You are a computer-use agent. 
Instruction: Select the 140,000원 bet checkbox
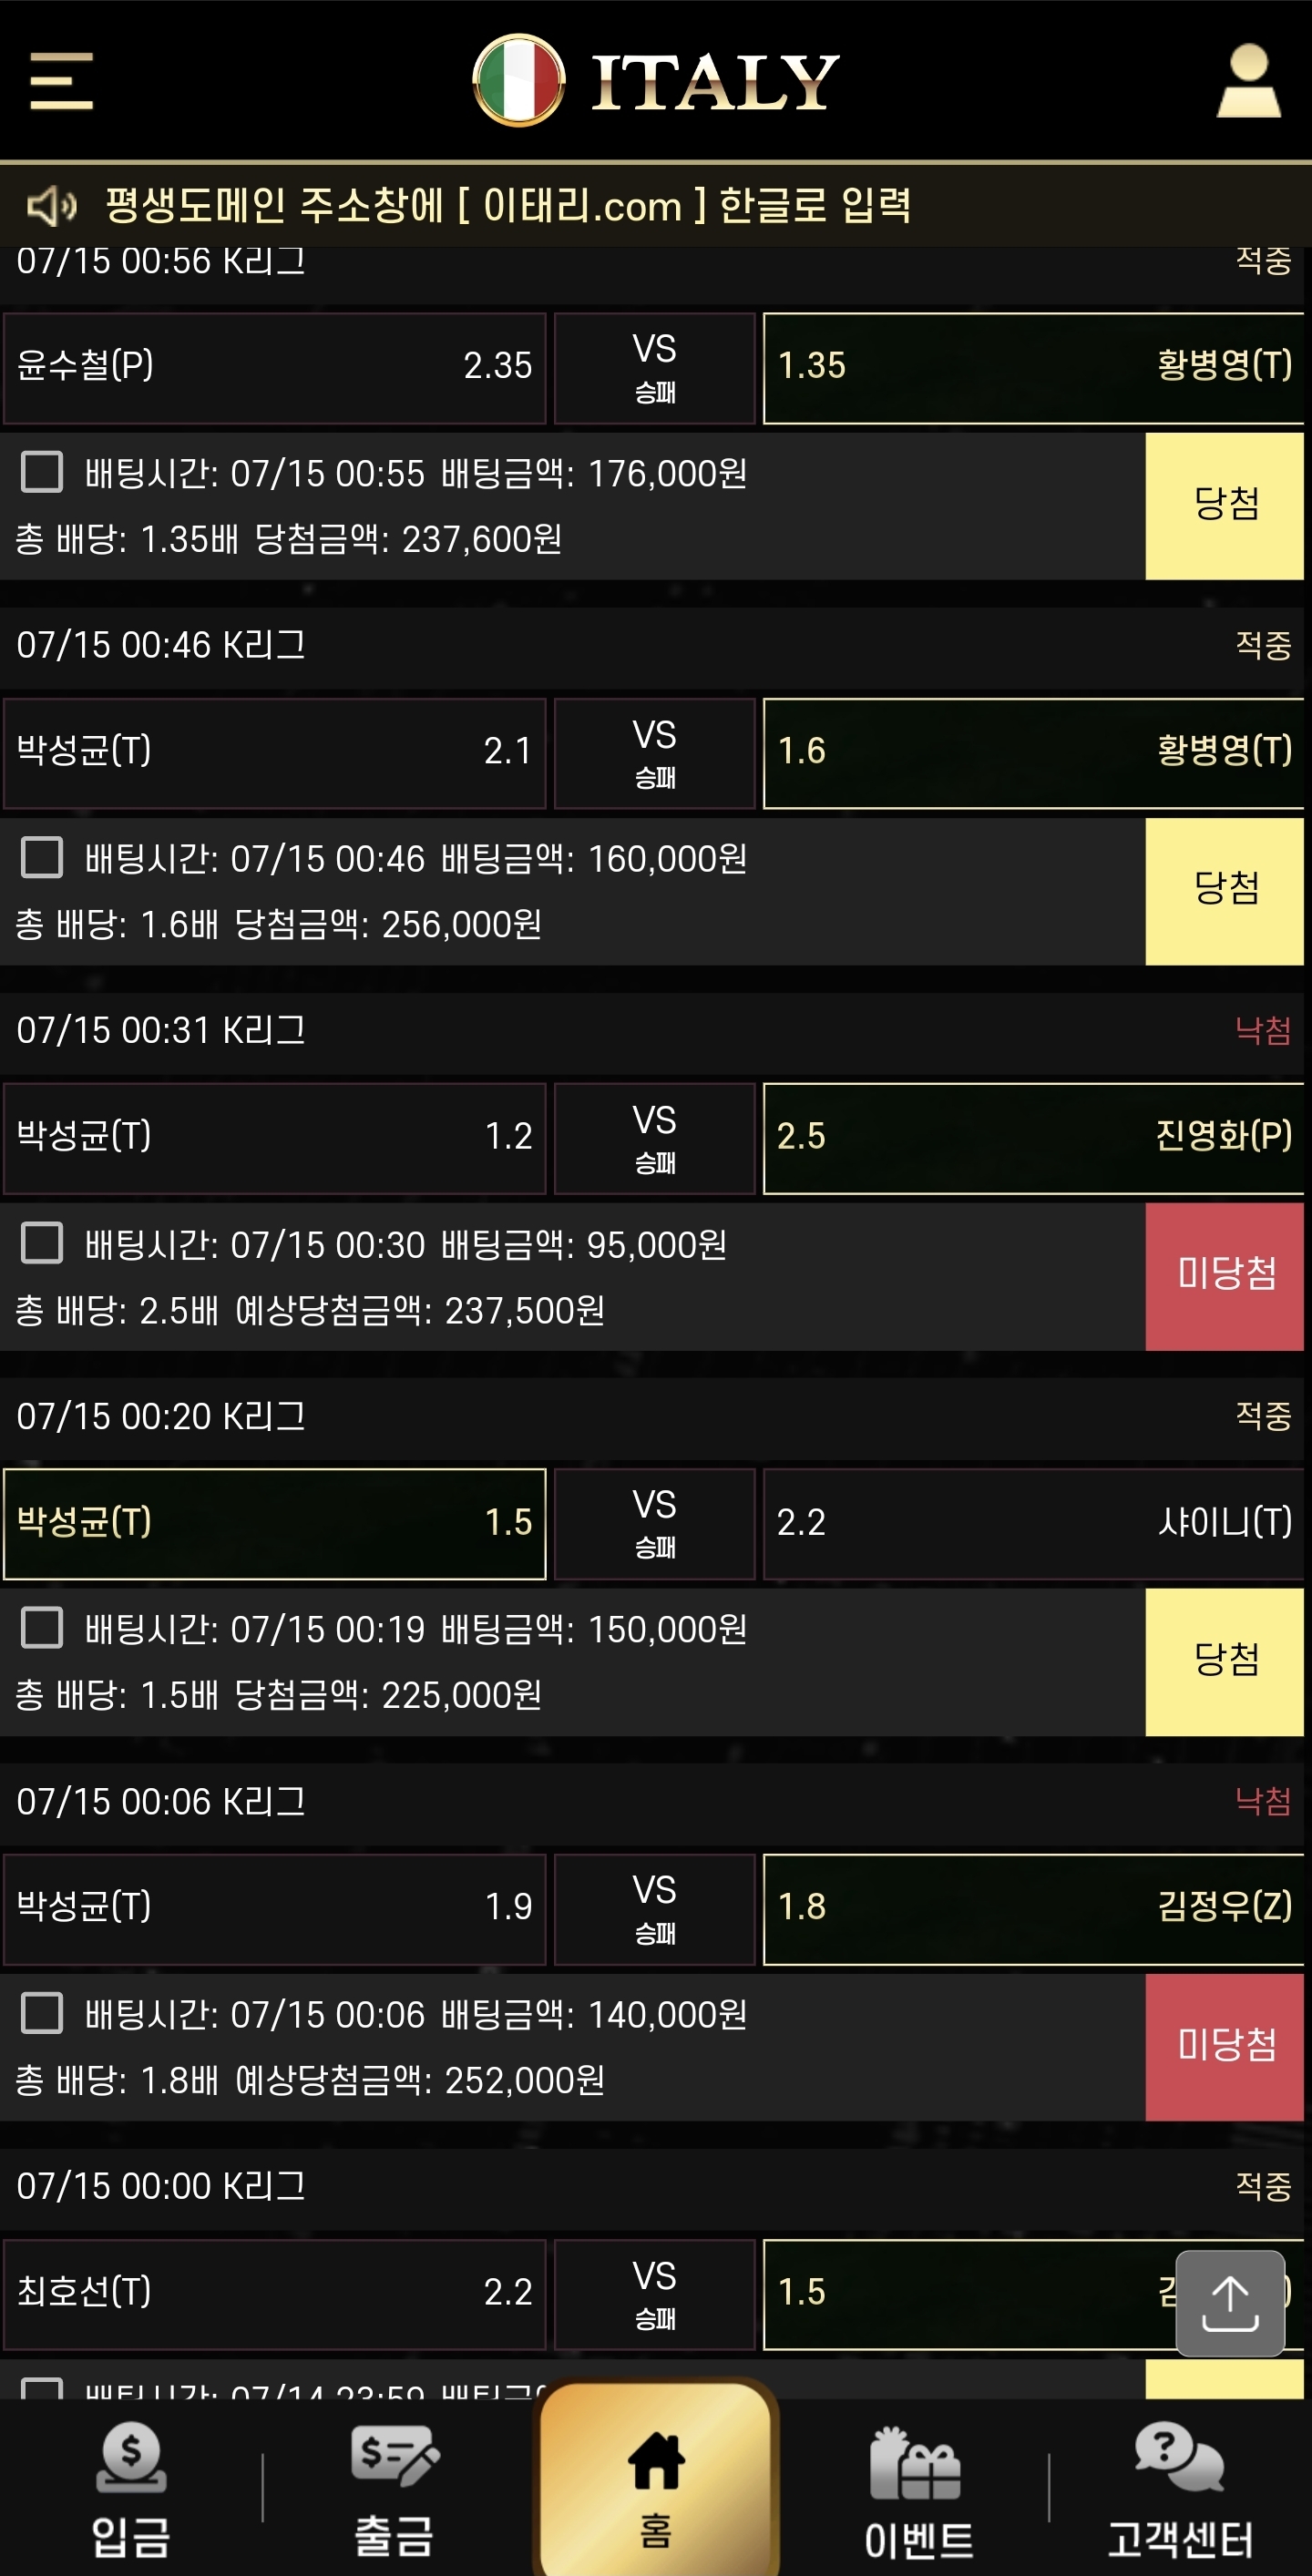[42, 2013]
